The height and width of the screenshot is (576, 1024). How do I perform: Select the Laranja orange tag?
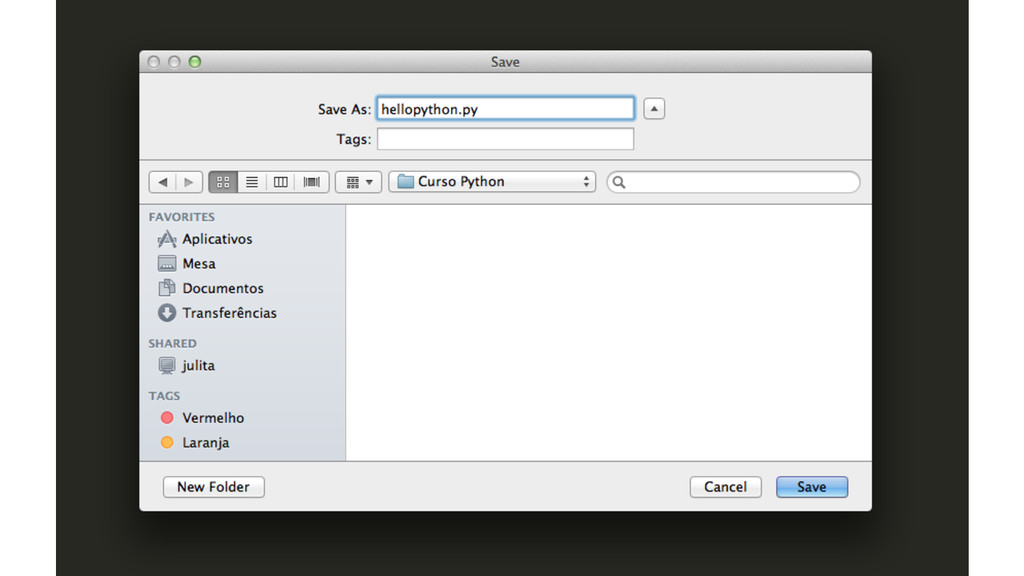tap(195, 443)
